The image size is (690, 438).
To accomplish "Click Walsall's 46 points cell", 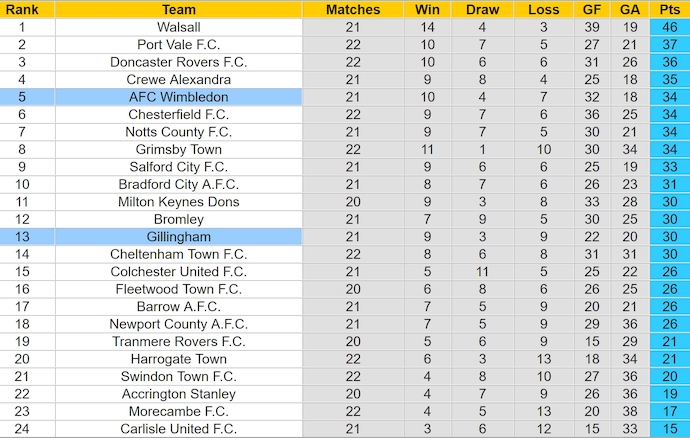I will click(670, 27).
